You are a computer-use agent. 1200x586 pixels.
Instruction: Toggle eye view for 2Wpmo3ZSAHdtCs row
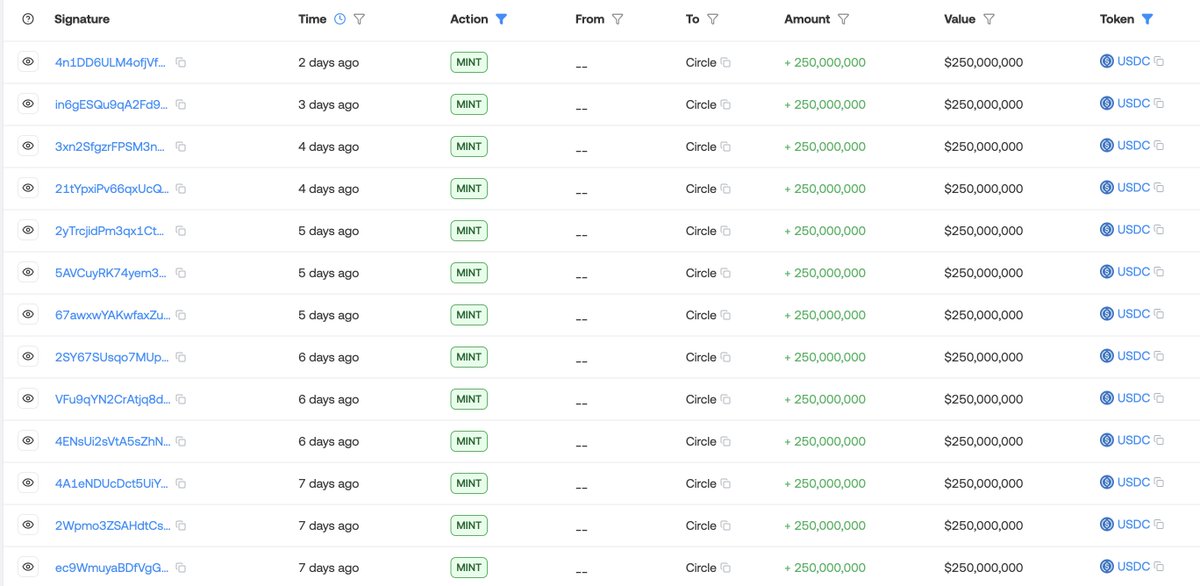(x=27, y=525)
